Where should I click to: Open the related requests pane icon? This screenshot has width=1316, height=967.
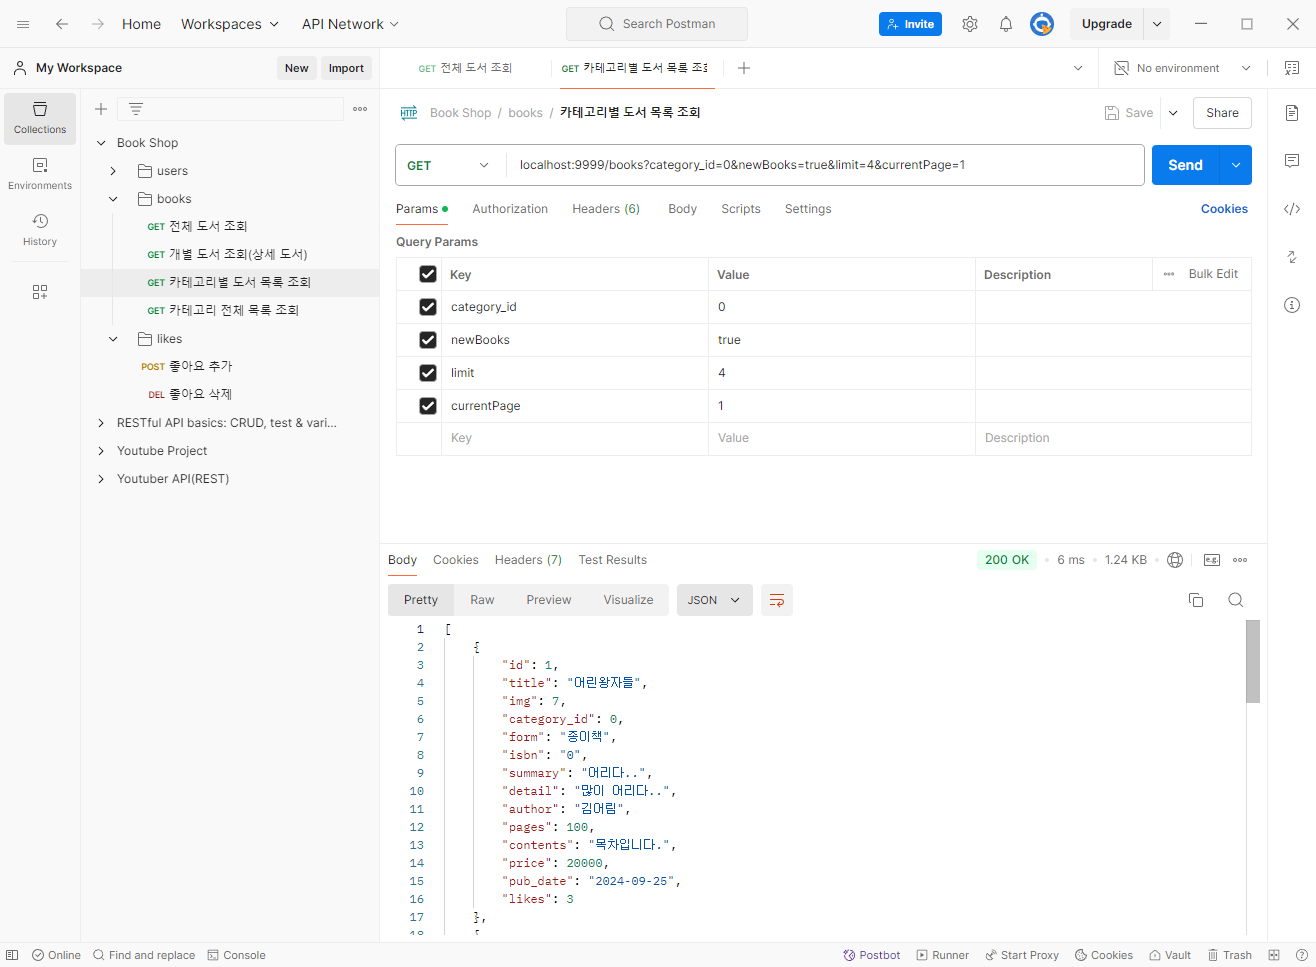(x=1292, y=257)
